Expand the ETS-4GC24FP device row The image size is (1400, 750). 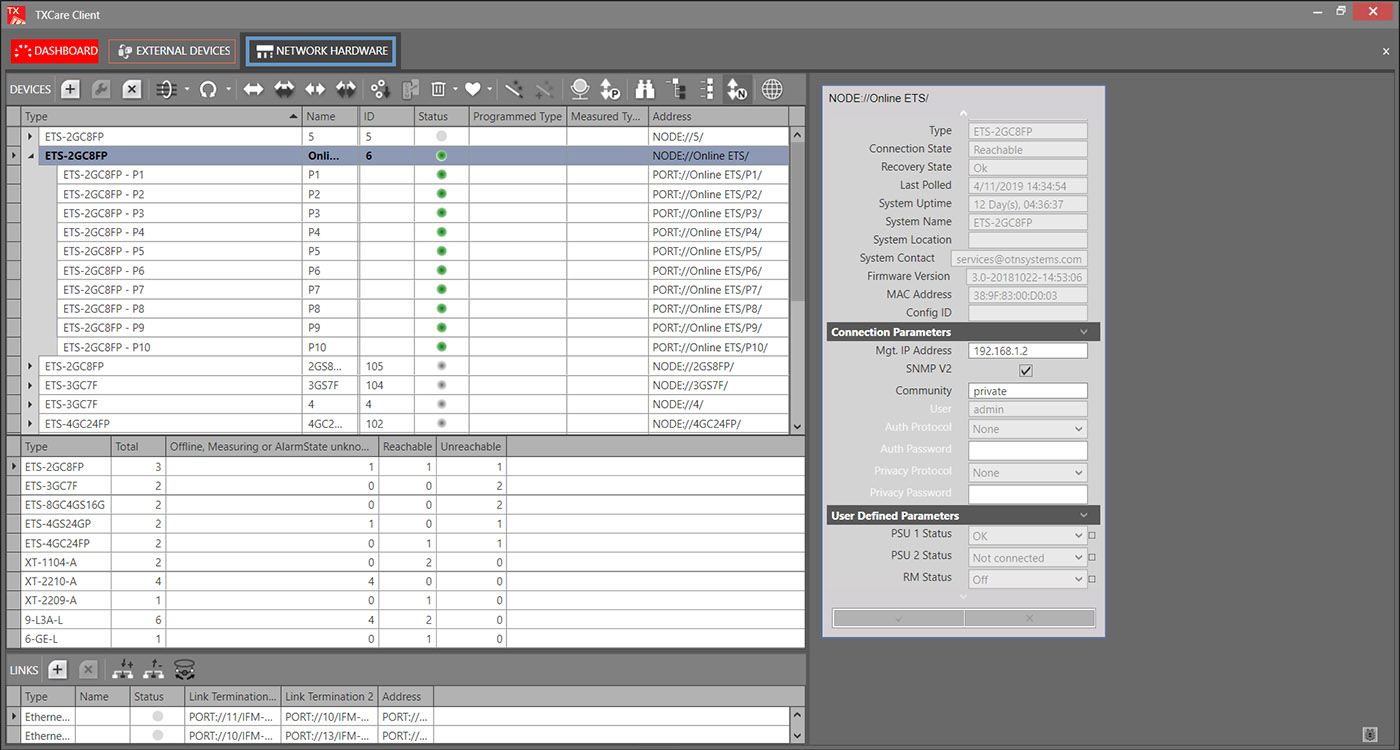[30, 424]
